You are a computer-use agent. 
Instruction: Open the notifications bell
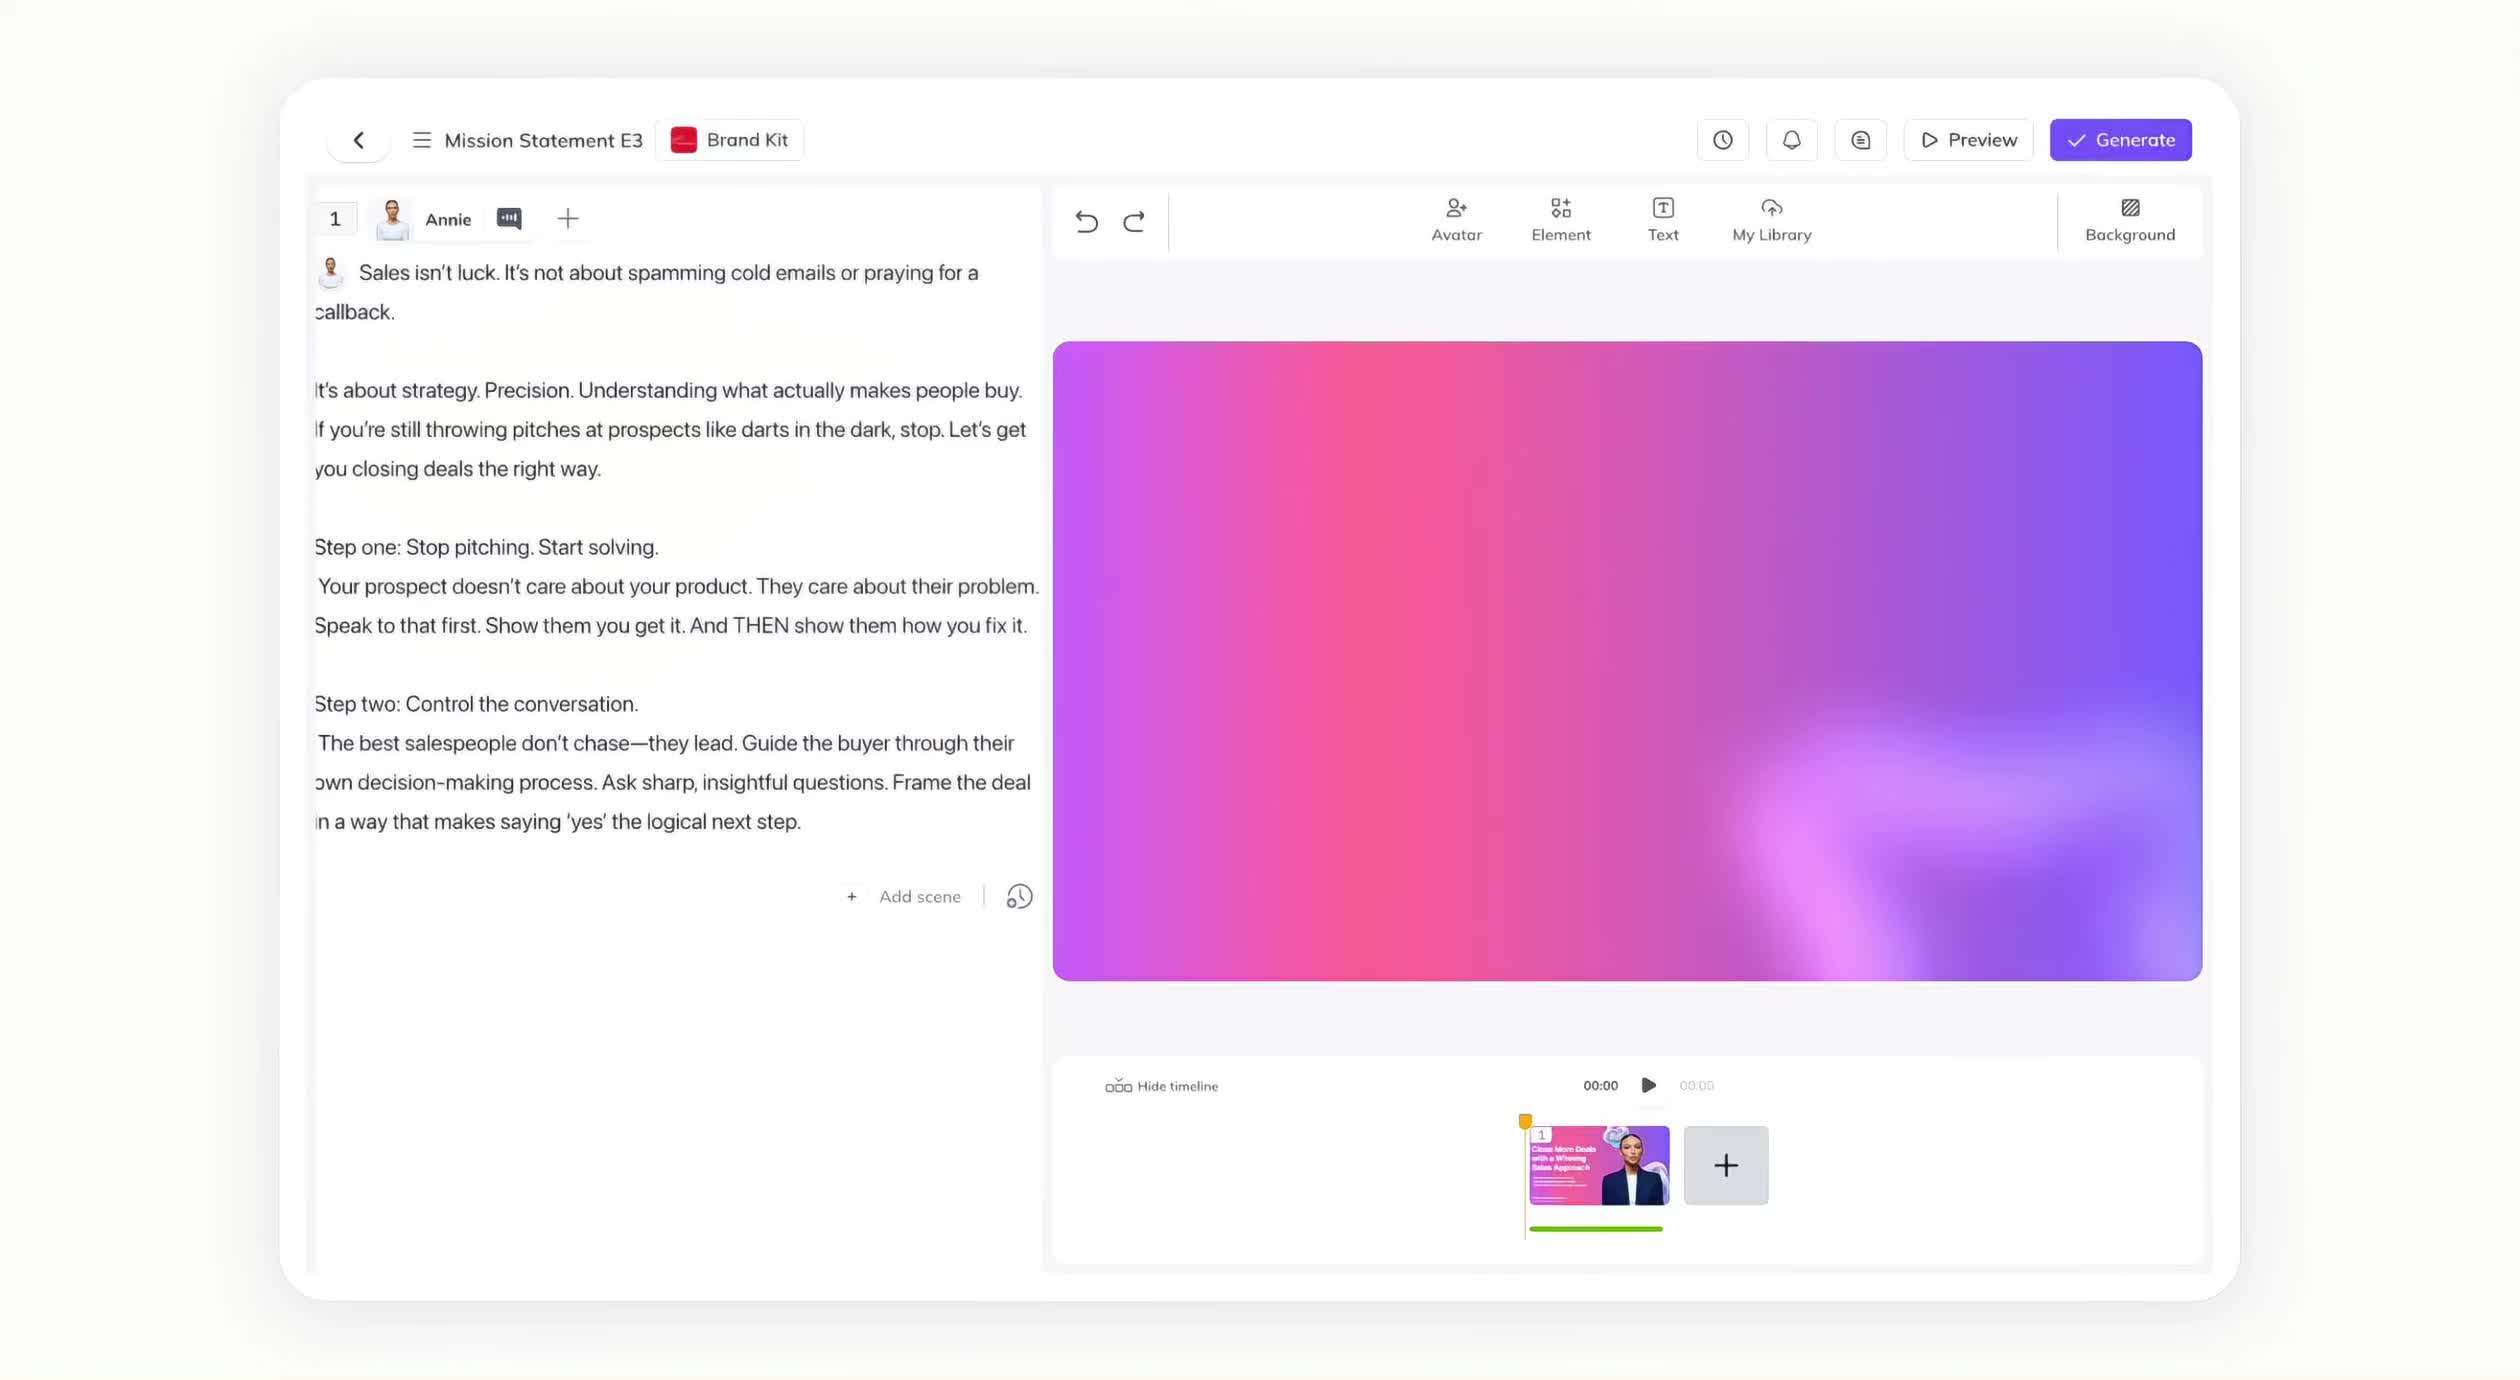point(1791,140)
